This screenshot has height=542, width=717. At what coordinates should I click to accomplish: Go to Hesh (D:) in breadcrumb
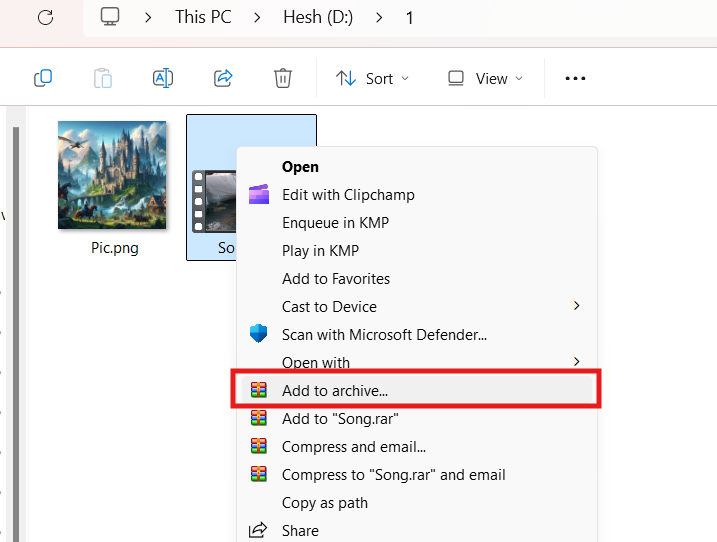point(318,17)
